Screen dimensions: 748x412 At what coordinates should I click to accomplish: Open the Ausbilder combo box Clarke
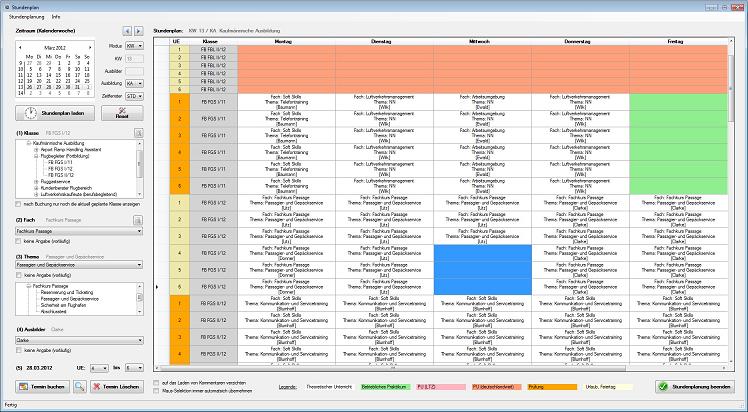pyautogui.click(x=79, y=340)
